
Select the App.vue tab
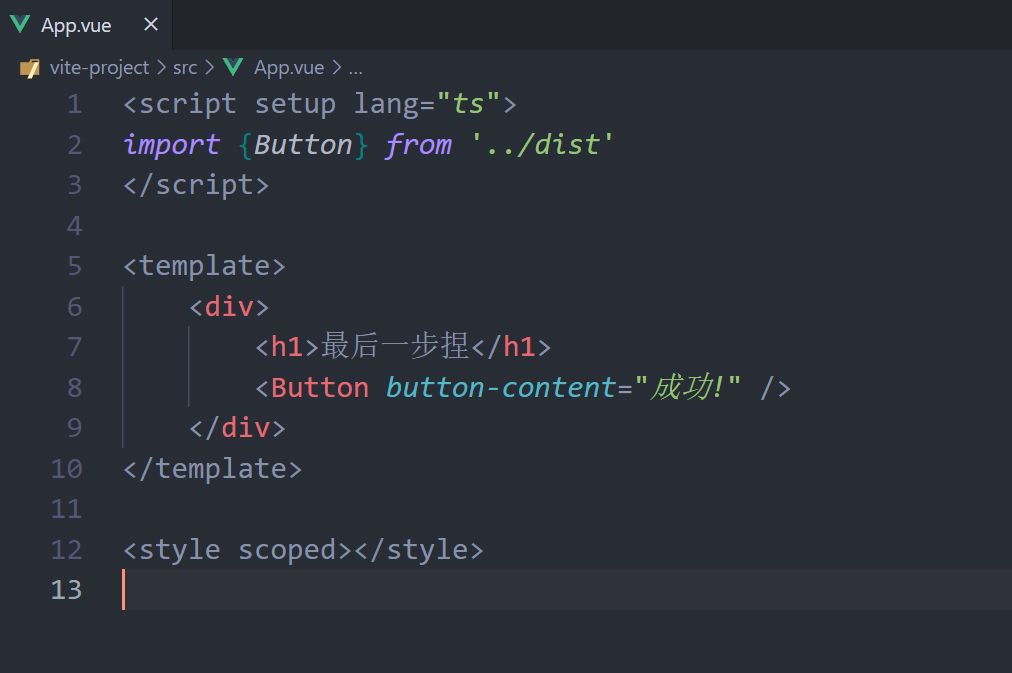(x=86, y=25)
